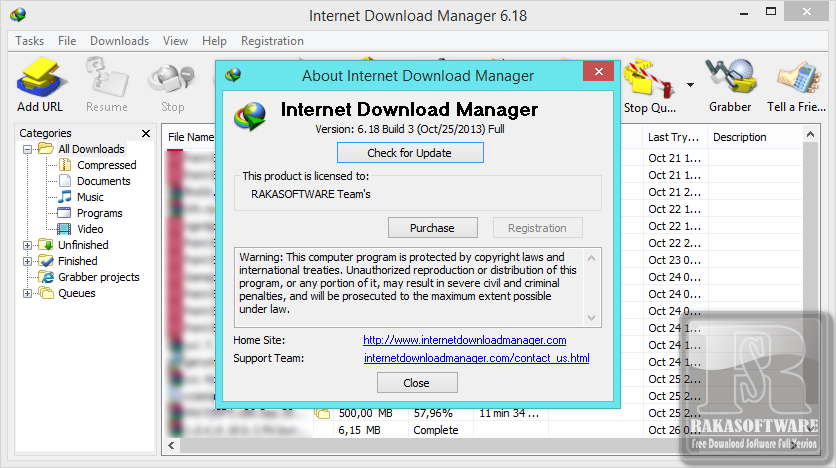
Task: Click the Queues folder icon
Action: [46, 293]
